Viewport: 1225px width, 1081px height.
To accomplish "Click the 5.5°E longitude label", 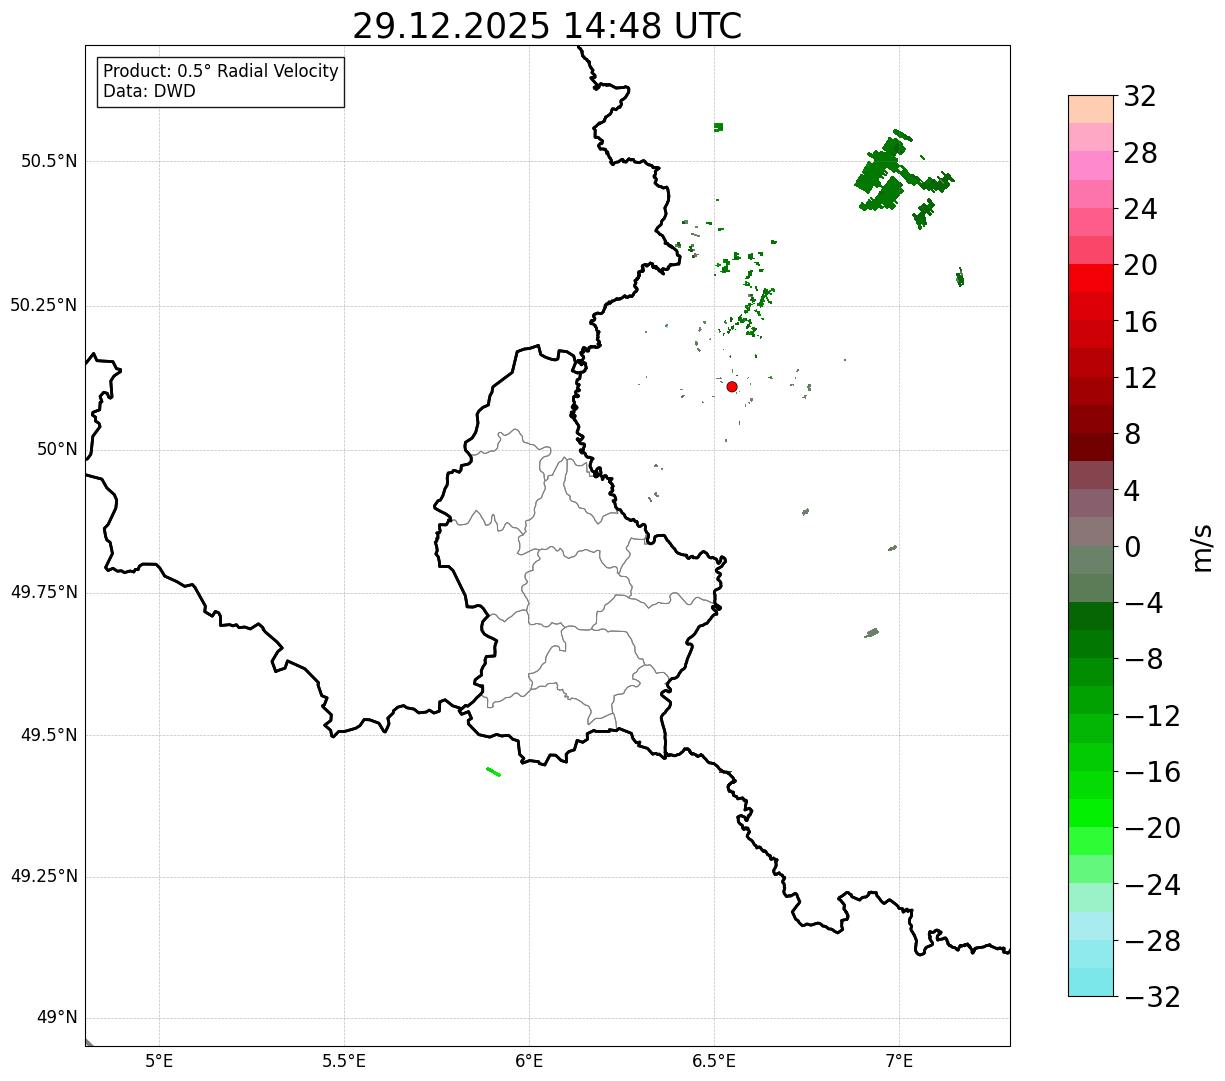I will point(344,1060).
